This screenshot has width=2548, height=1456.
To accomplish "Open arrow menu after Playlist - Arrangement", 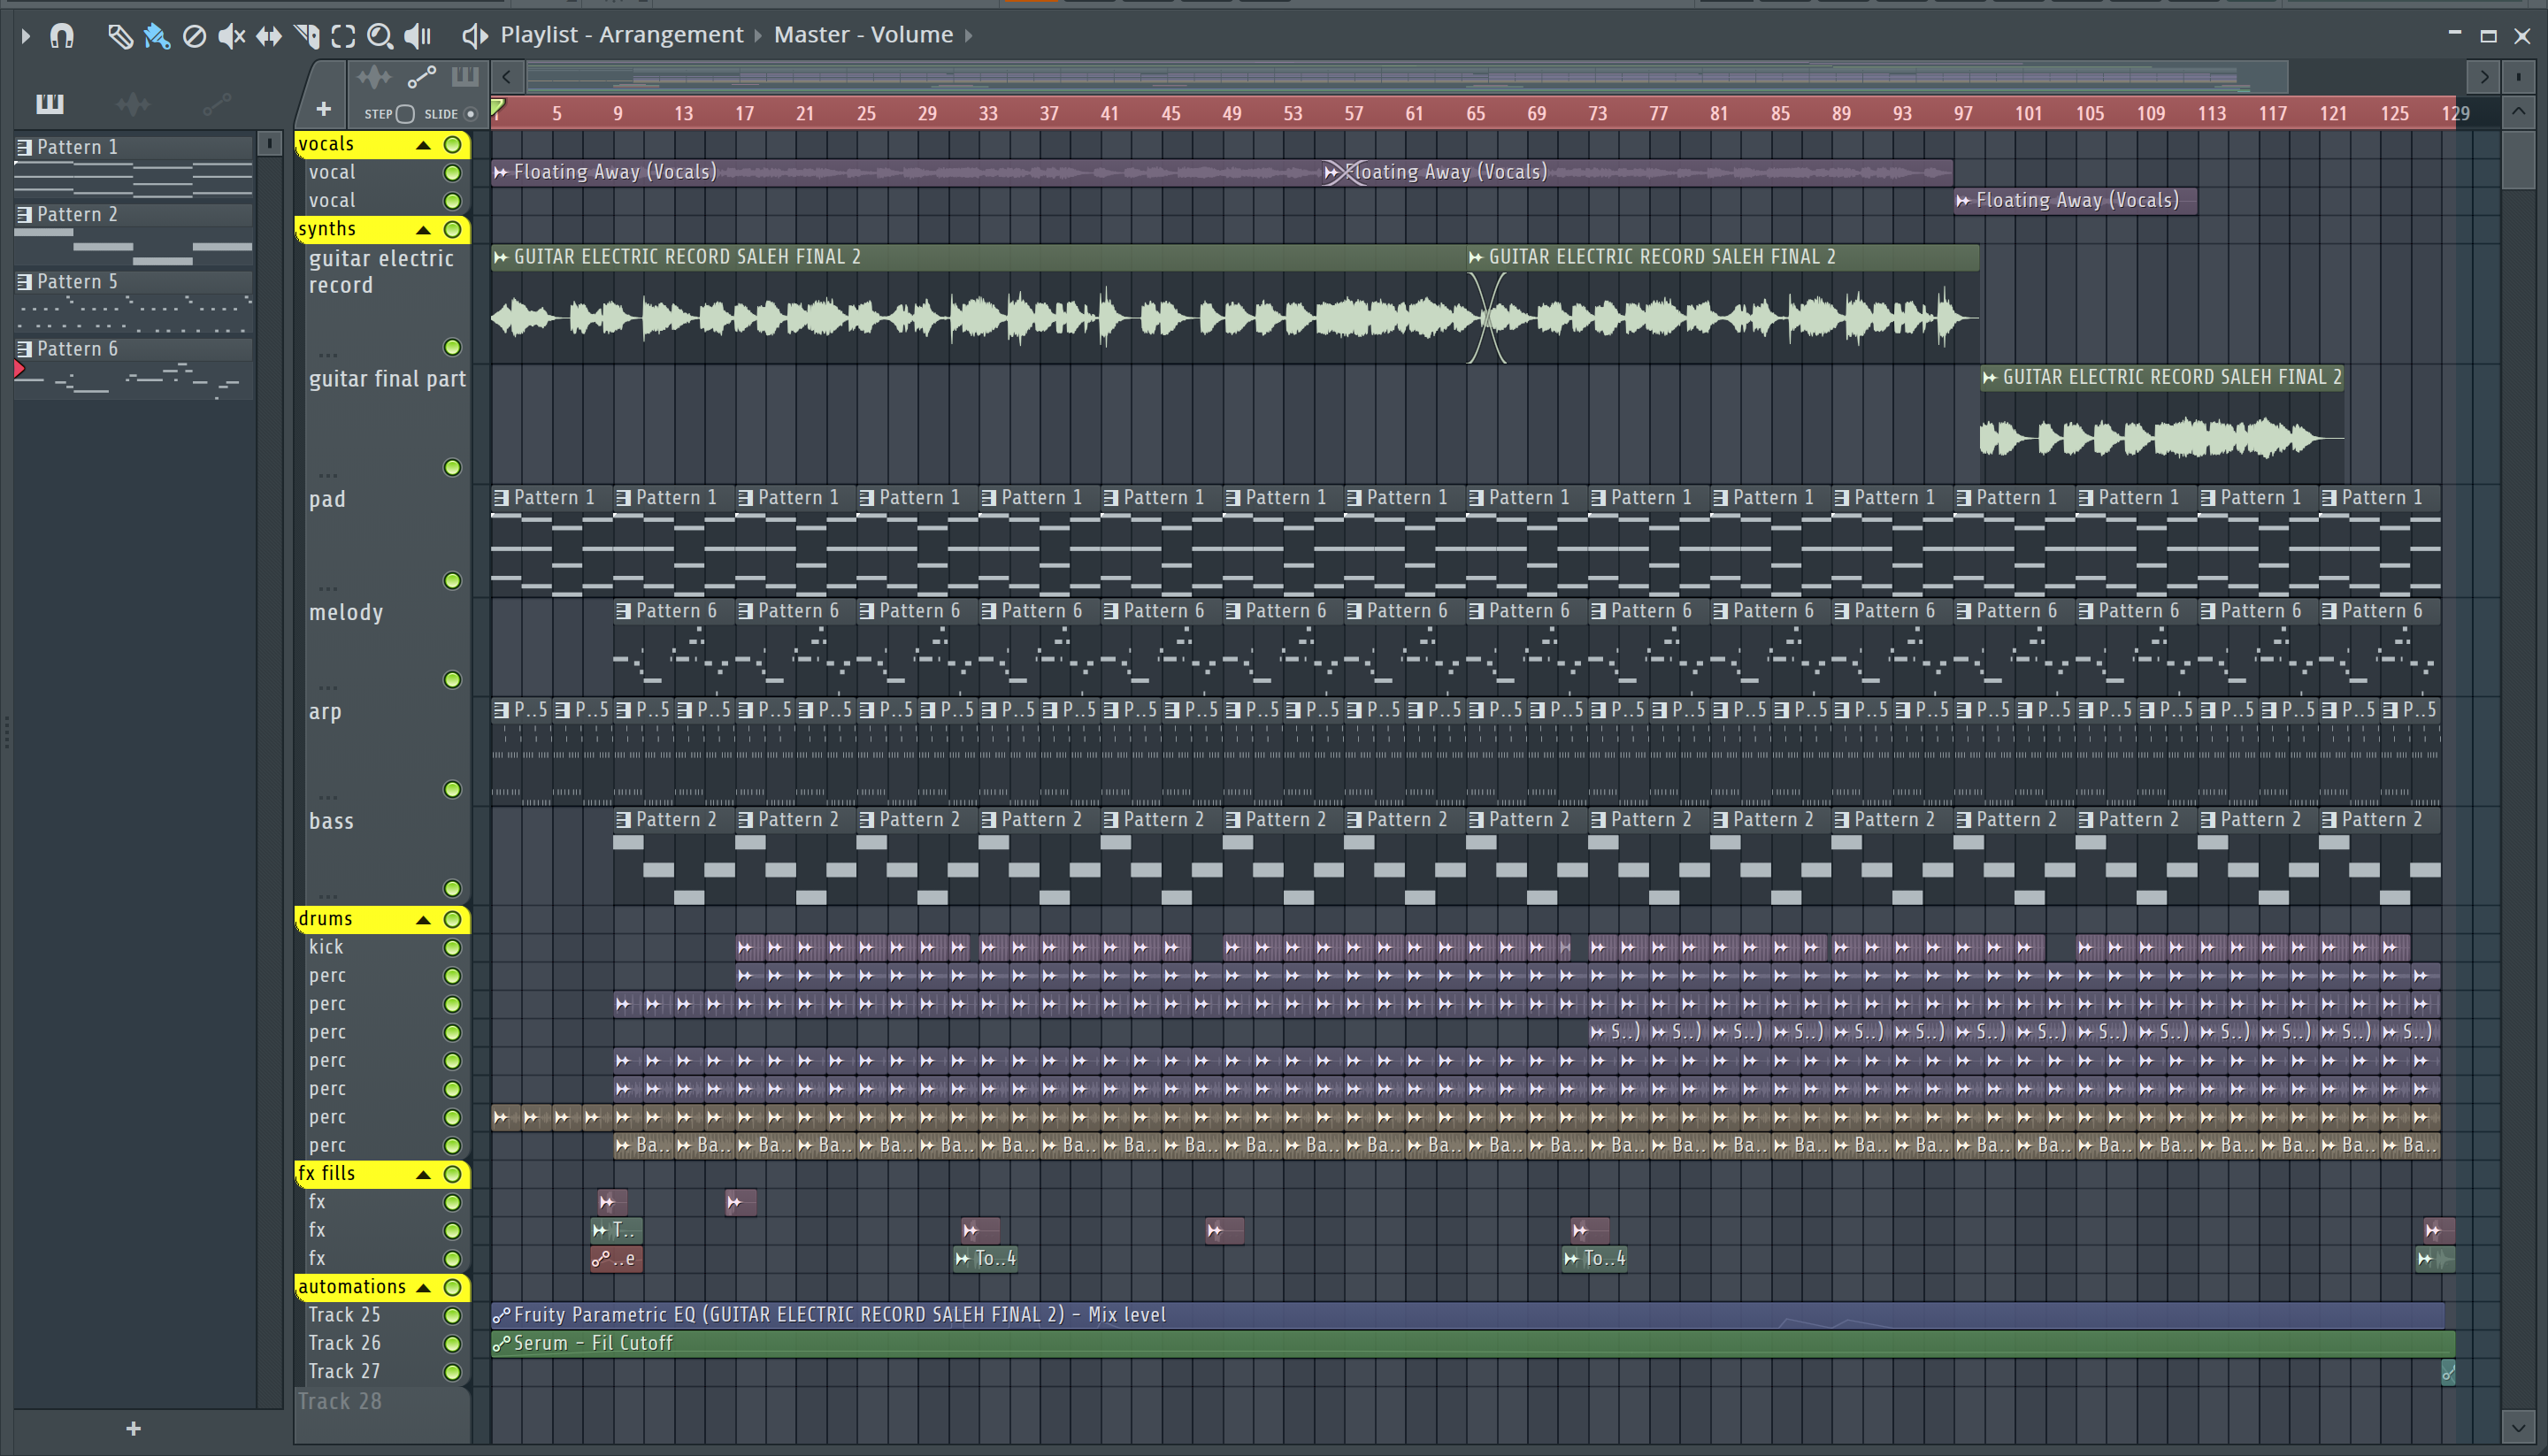I will point(758,36).
